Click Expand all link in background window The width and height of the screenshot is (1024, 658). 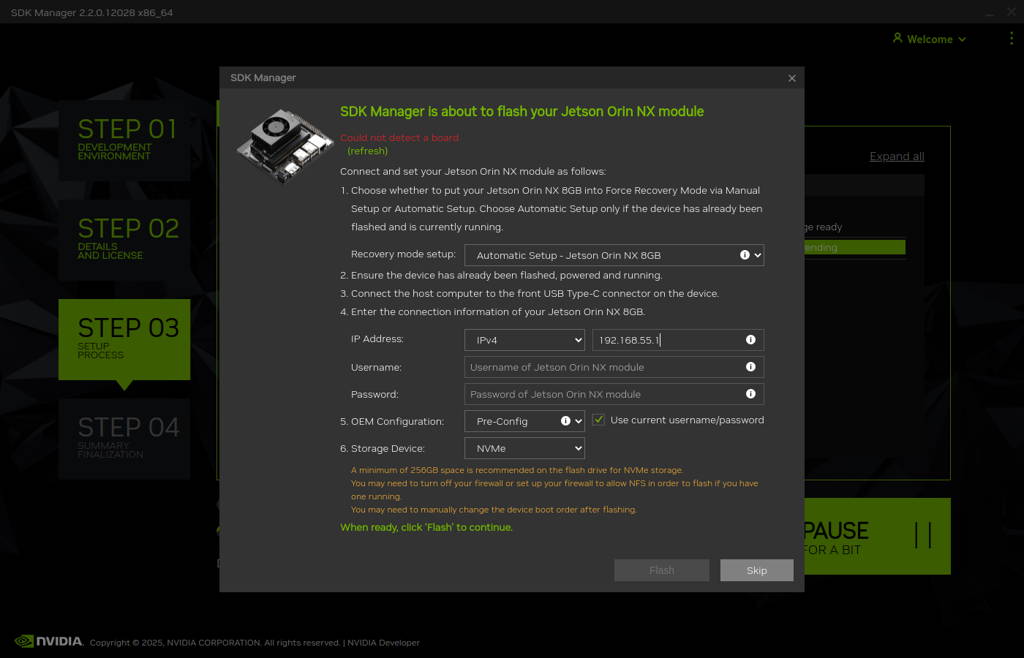[x=897, y=156]
